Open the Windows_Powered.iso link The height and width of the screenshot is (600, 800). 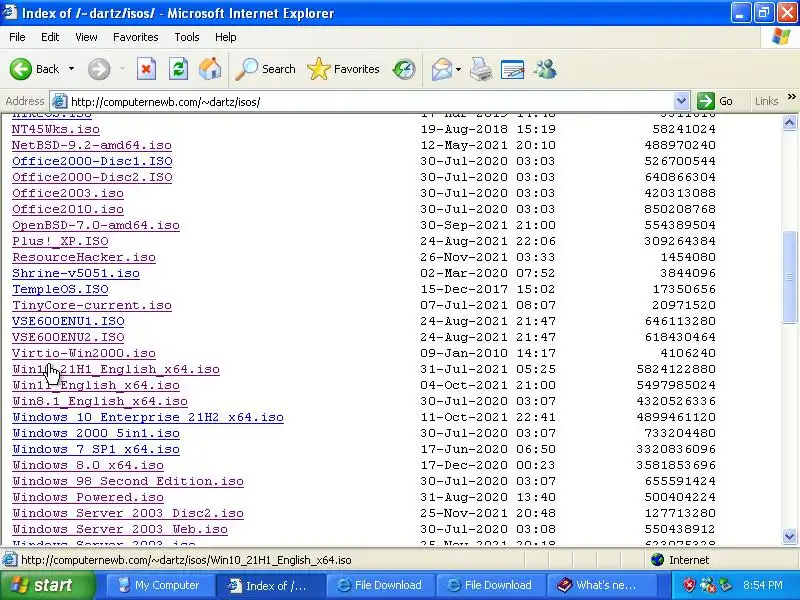[88, 497]
